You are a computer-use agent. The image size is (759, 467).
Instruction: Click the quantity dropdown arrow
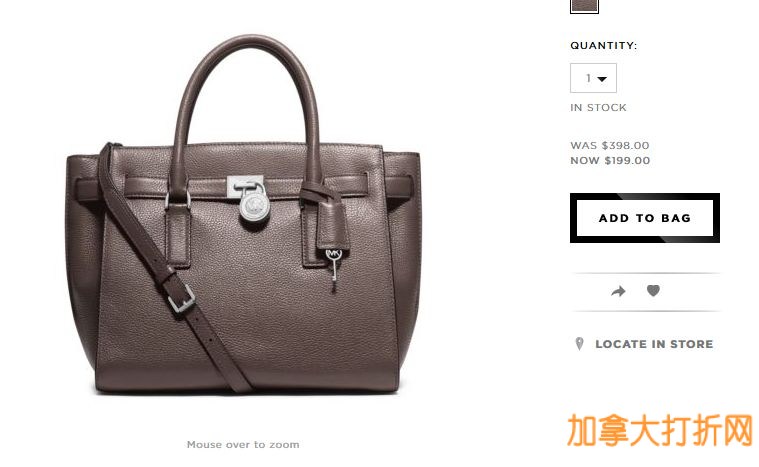[602, 79]
